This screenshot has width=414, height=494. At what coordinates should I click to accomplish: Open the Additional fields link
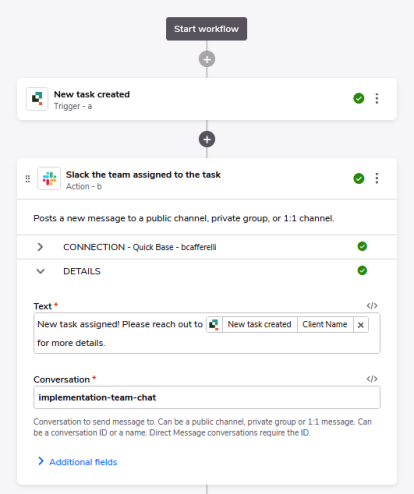83,462
